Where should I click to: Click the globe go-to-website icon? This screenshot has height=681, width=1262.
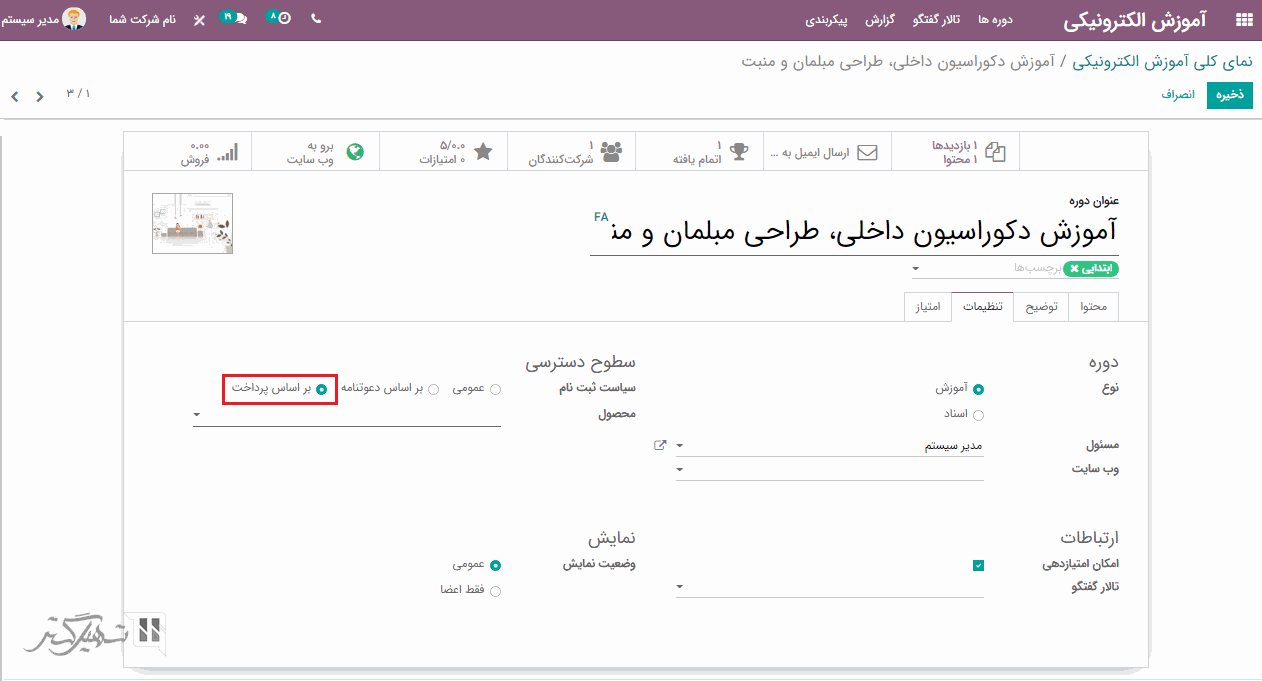point(354,152)
